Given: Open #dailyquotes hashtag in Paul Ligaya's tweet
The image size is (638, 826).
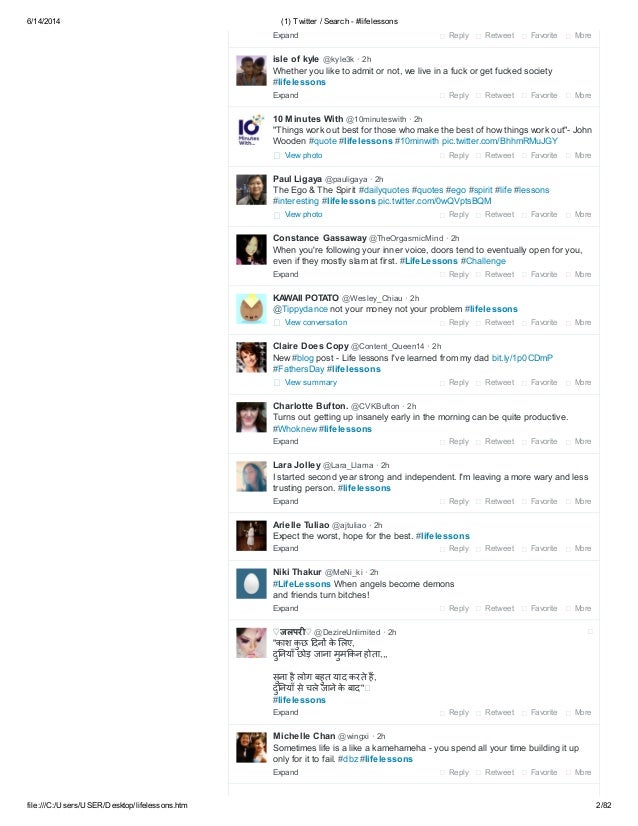Looking at the screenshot, I should (384, 190).
